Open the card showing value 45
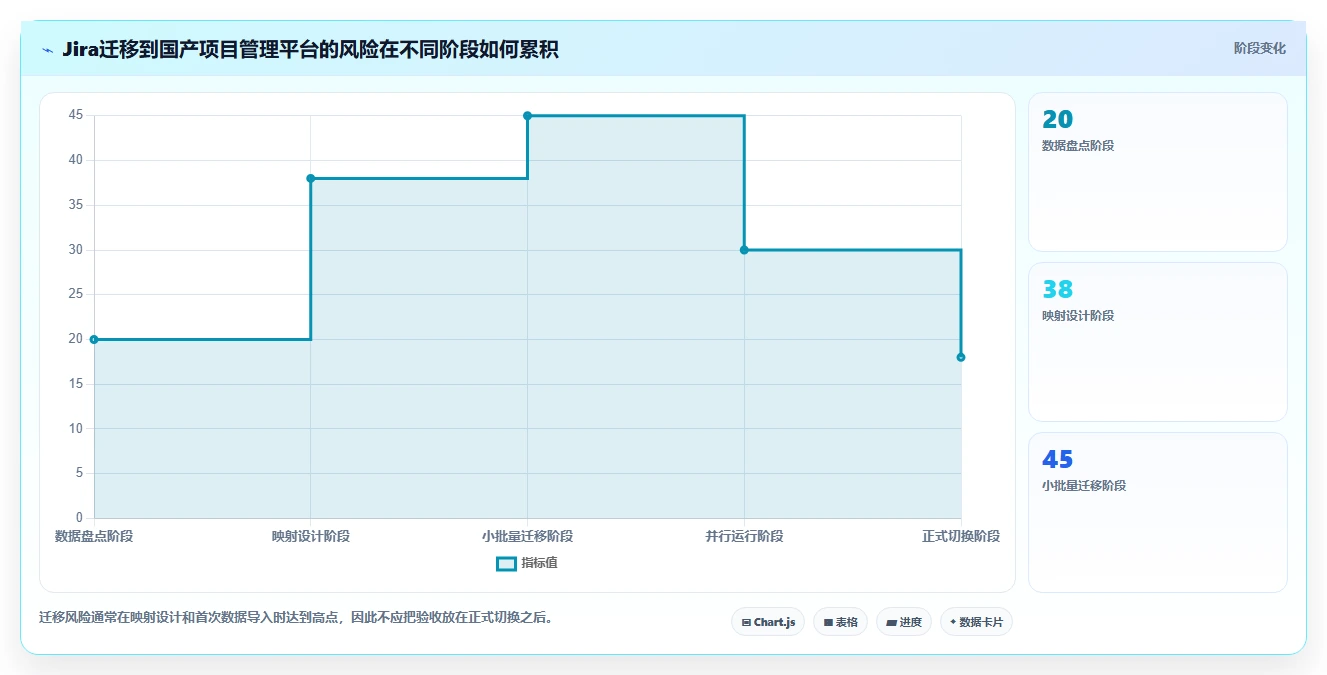The image size is (1327, 675). pyautogui.click(x=1157, y=512)
